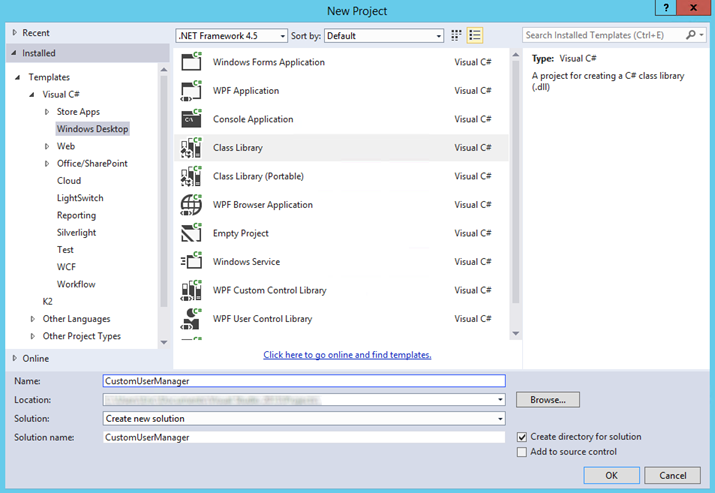715x493 pixels.
Task: Click the template list vertical scrollbar thumb
Action: (516, 182)
